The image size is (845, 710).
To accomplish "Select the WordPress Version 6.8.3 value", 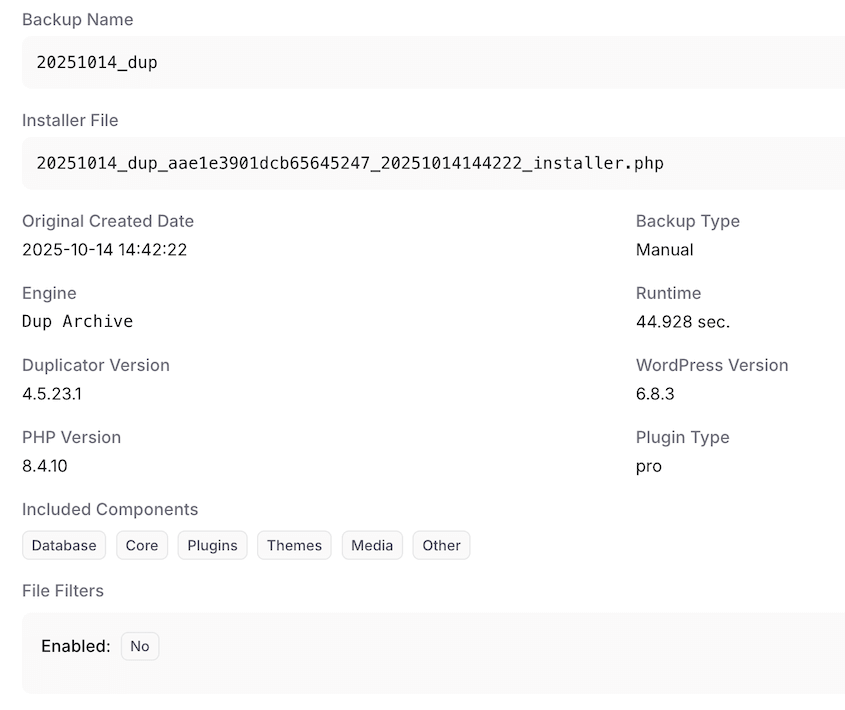I will pyautogui.click(x=654, y=393).
